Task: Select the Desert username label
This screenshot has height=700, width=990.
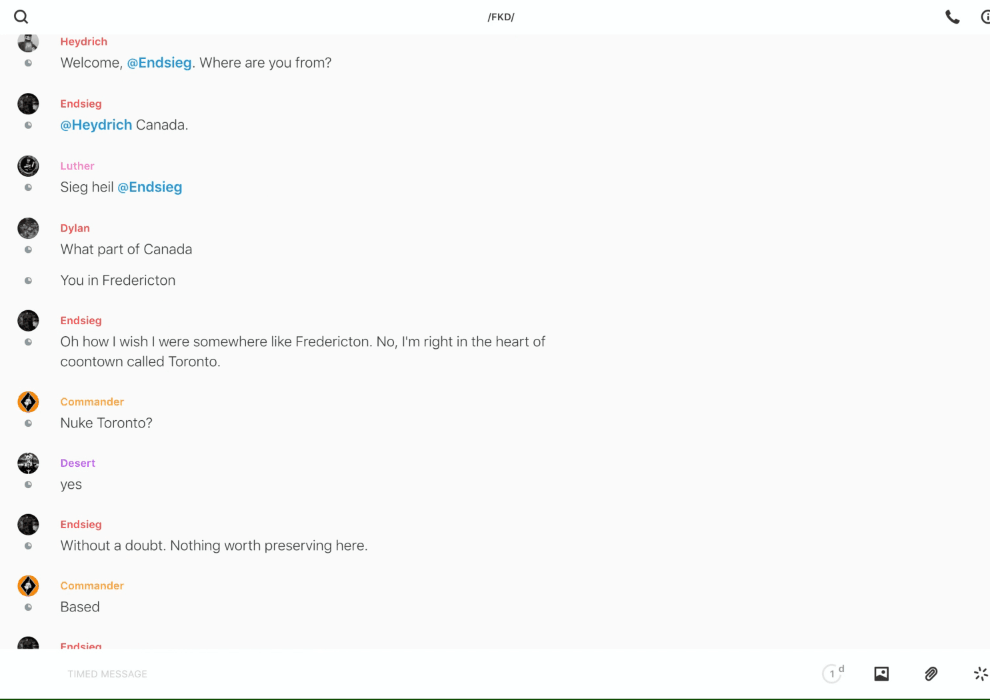Action: (x=78, y=463)
